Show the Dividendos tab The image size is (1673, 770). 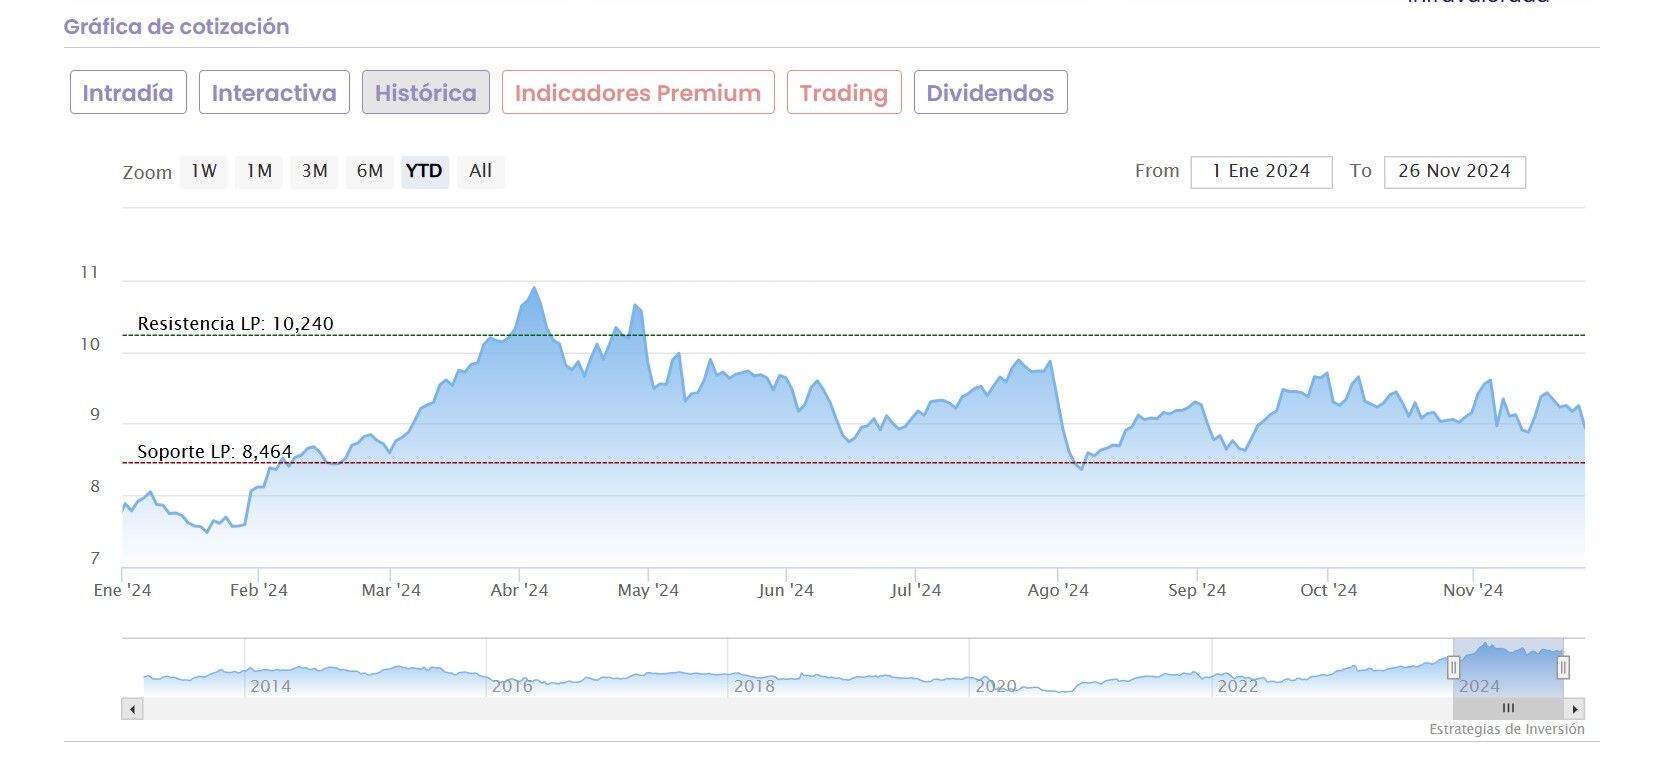coord(990,93)
